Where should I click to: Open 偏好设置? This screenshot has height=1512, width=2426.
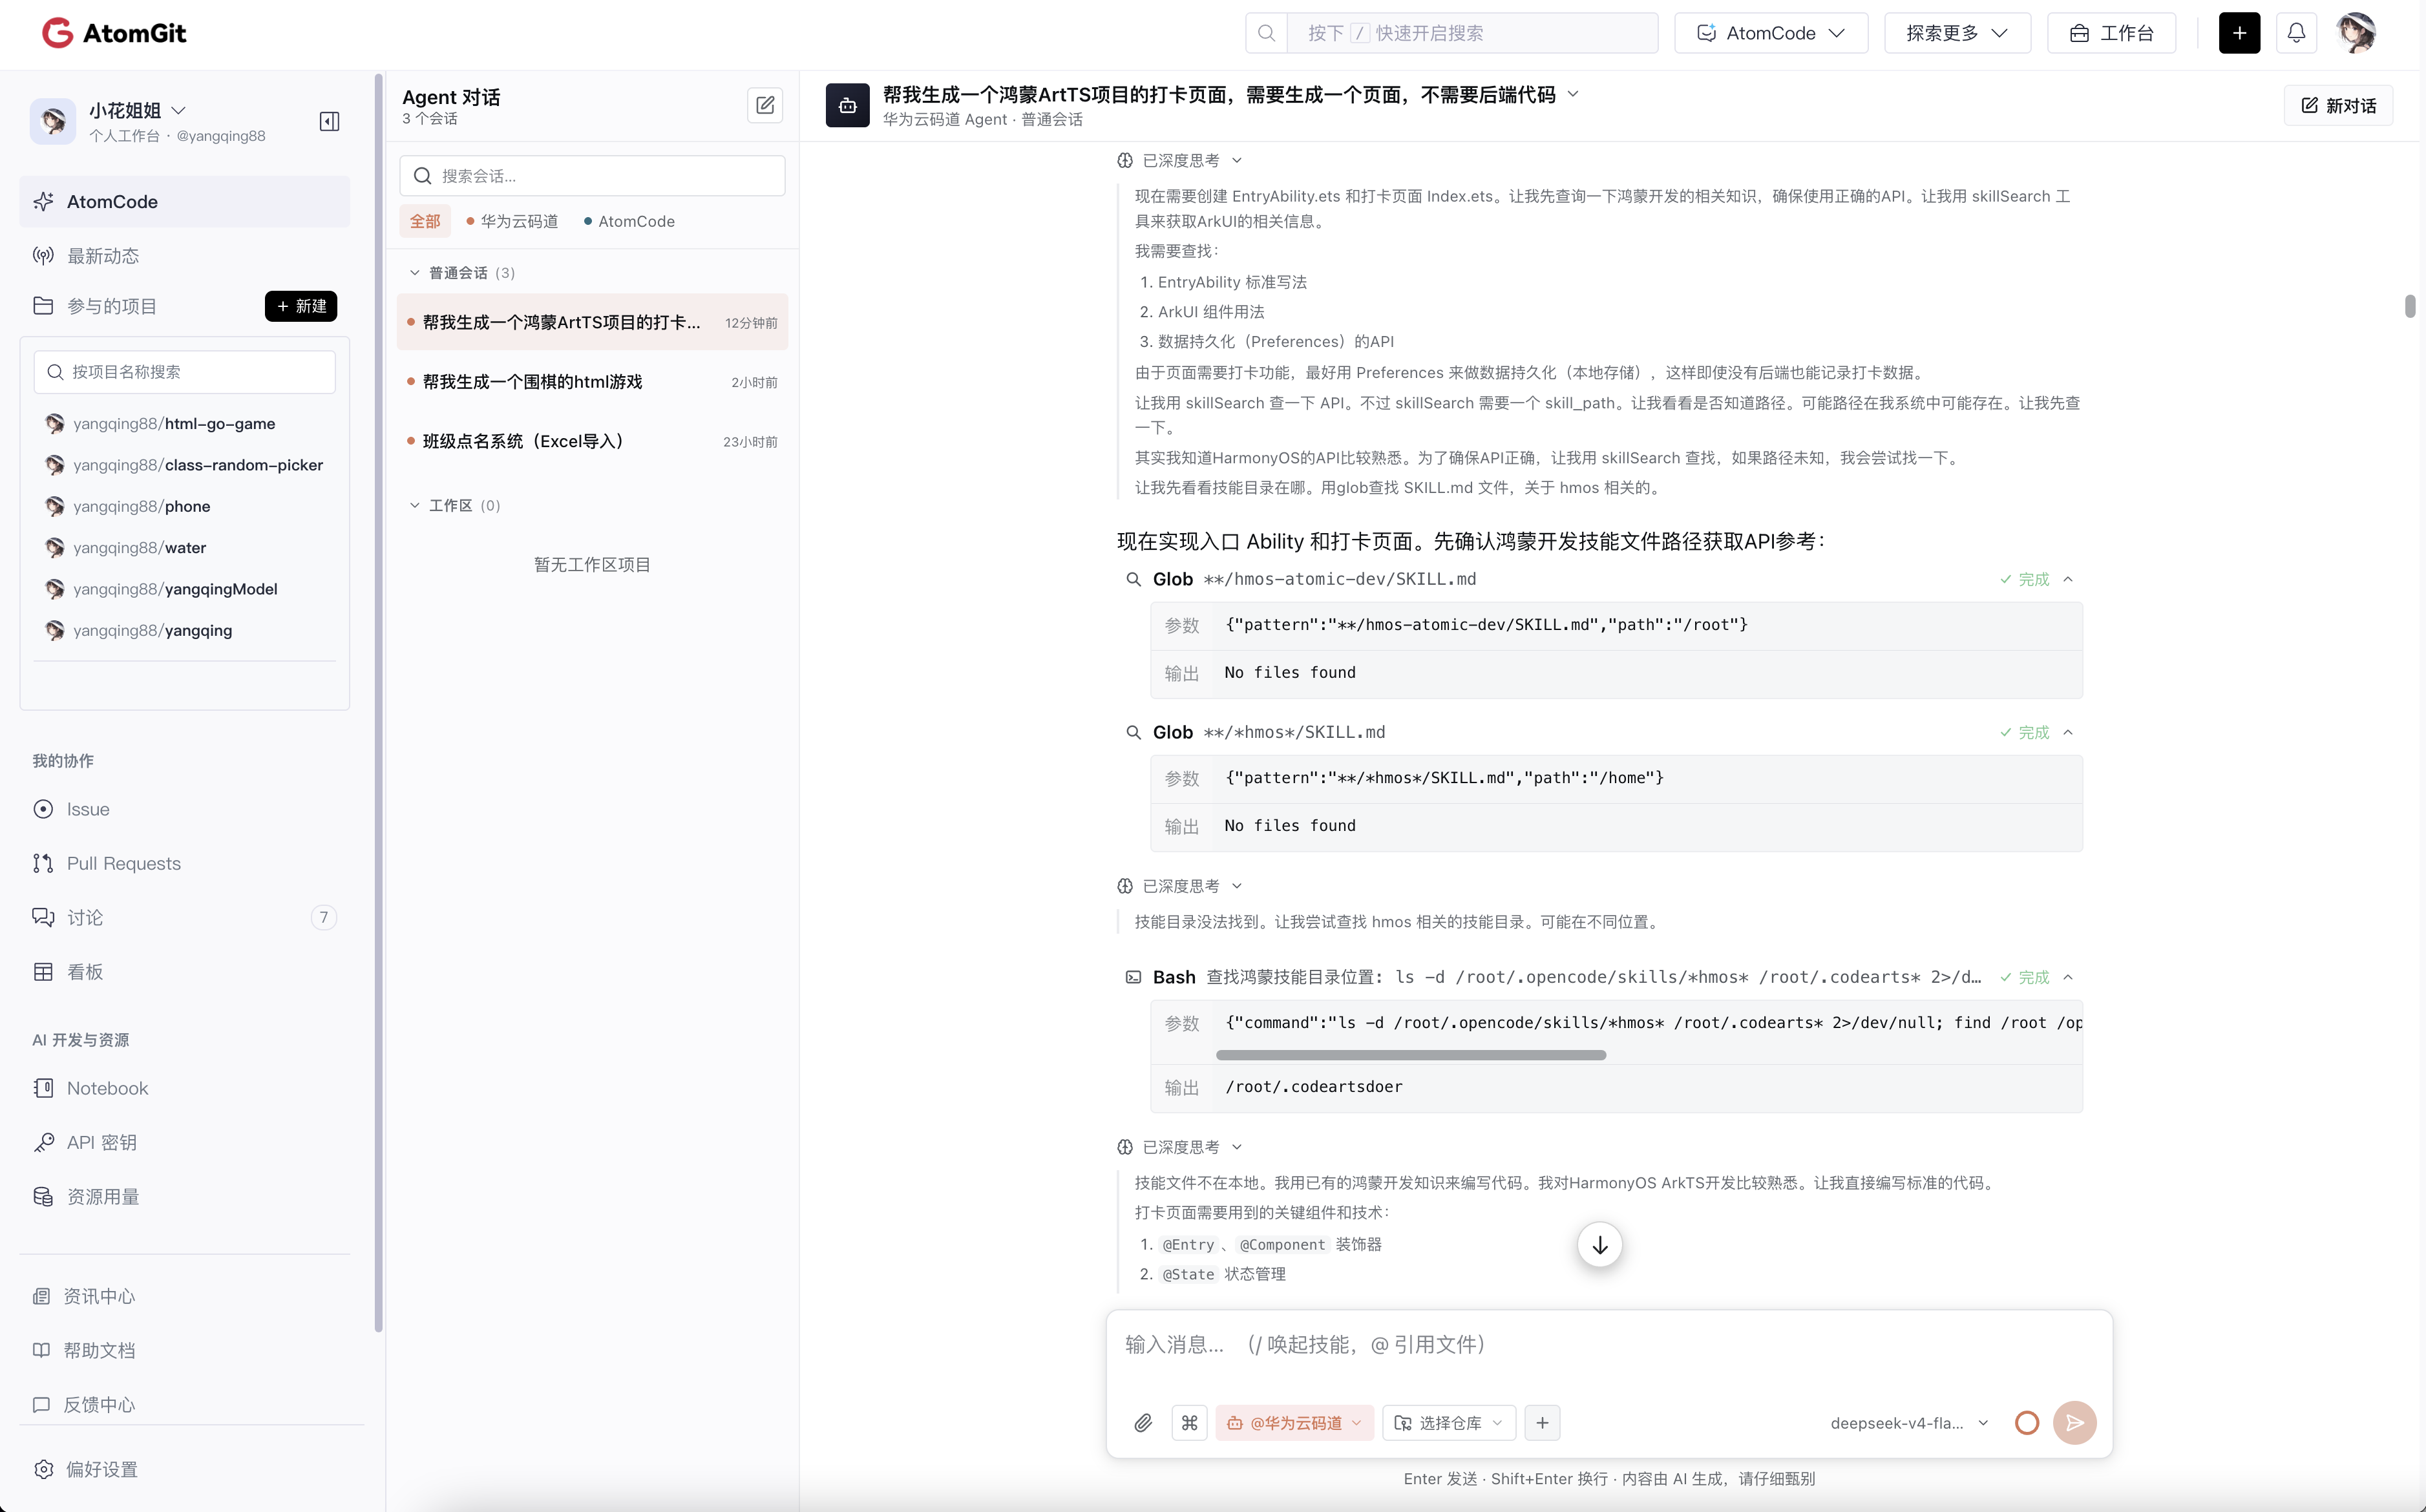[x=185, y=1469]
